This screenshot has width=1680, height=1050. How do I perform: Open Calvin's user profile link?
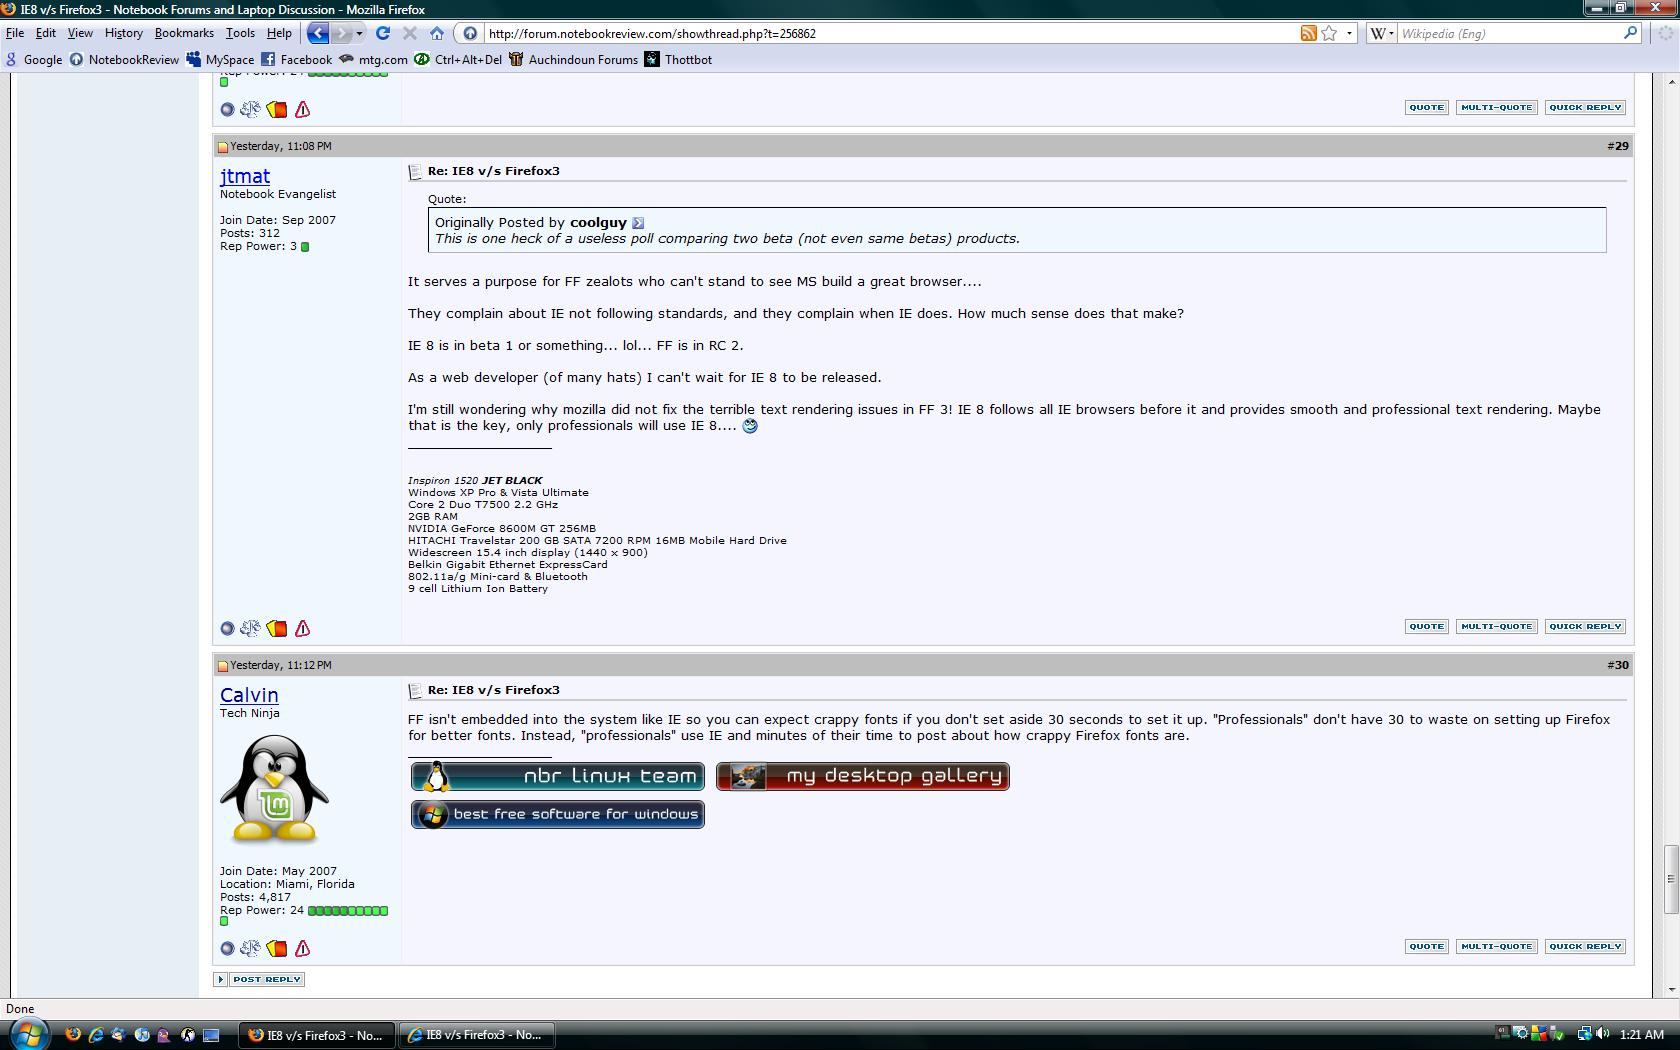[x=249, y=695]
